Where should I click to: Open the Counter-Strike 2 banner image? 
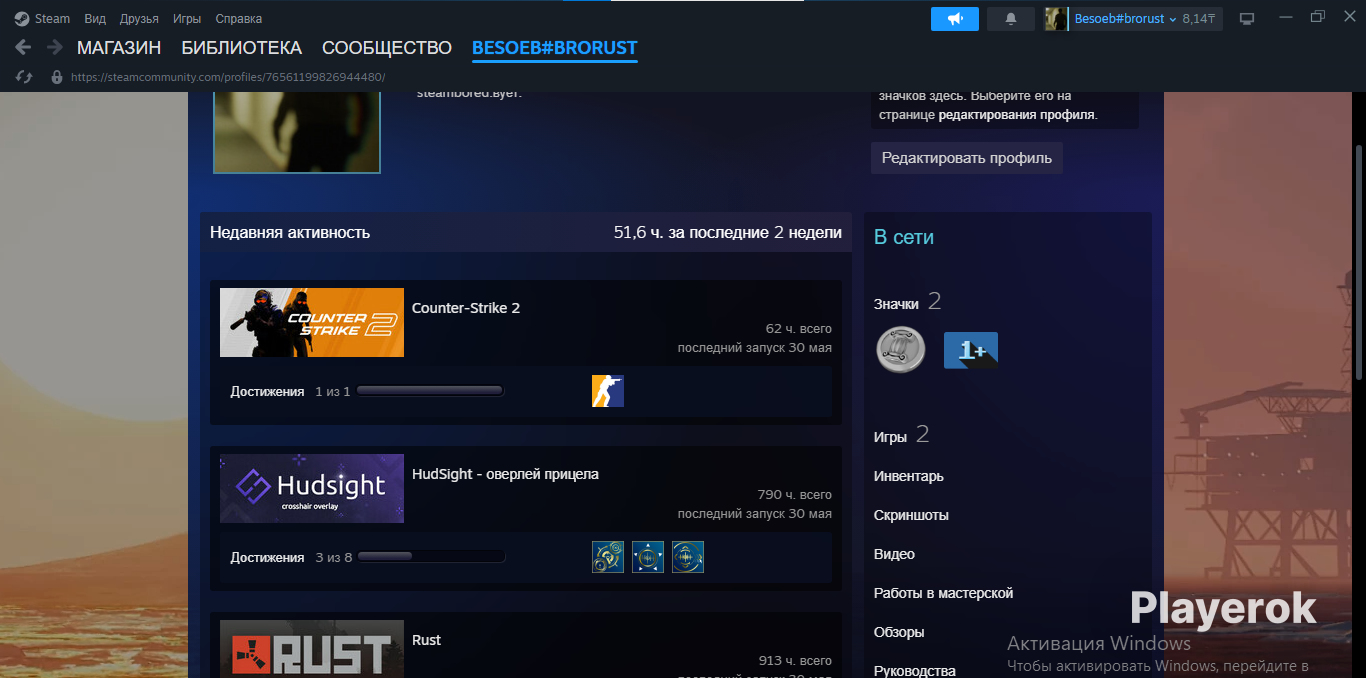click(x=312, y=322)
